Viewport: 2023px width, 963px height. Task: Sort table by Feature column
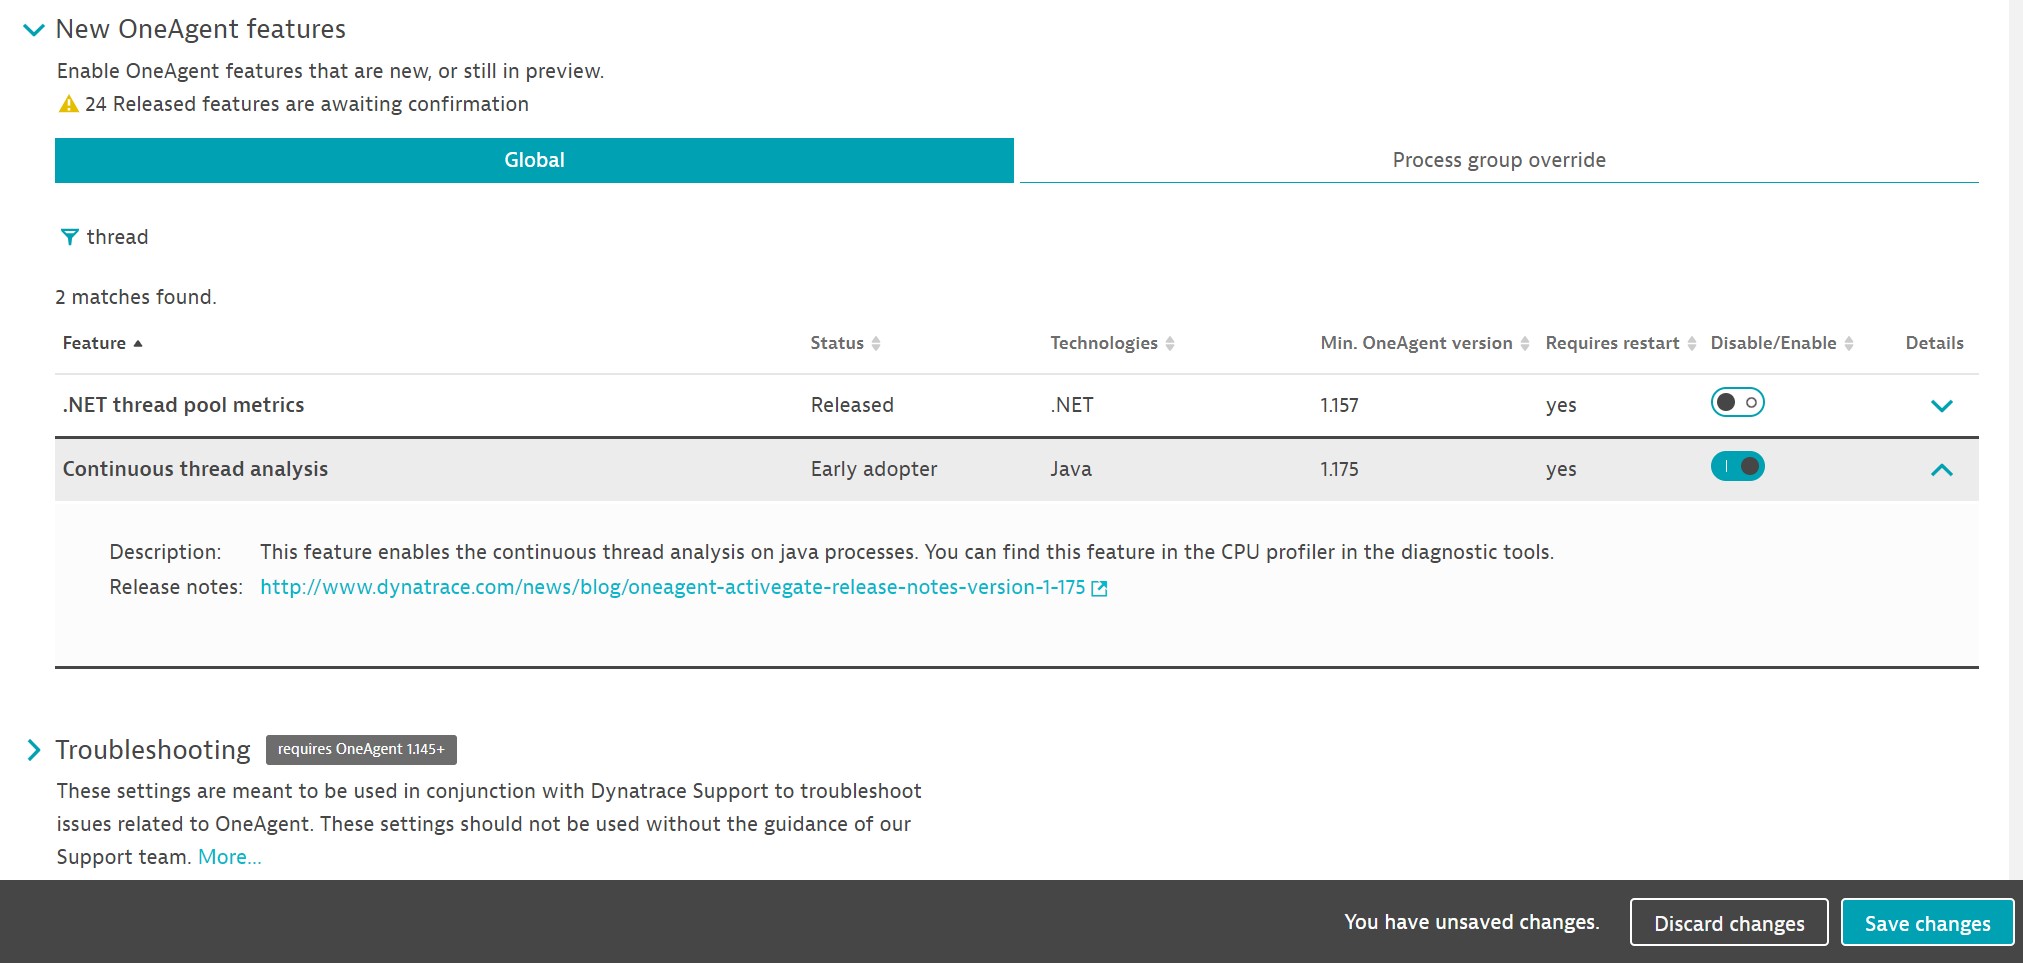pos(102,343)
